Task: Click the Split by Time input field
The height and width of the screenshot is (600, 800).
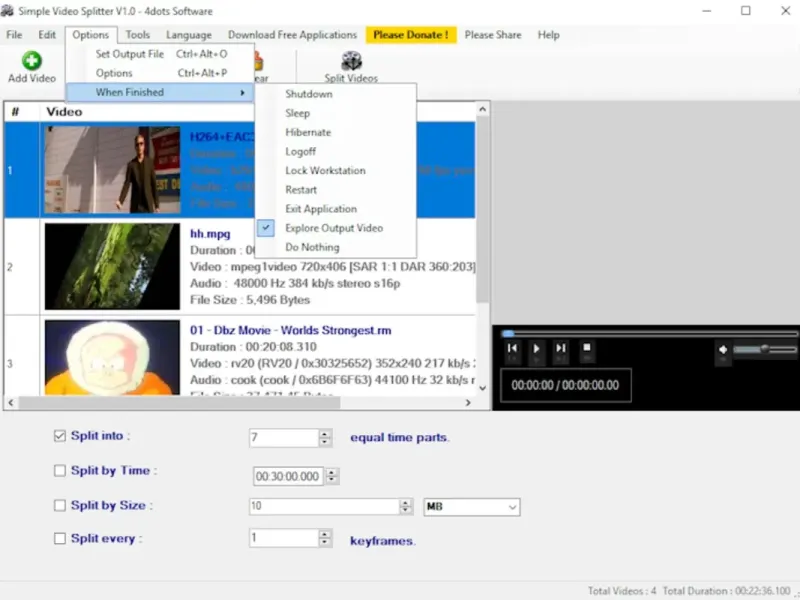Action: 287,476
